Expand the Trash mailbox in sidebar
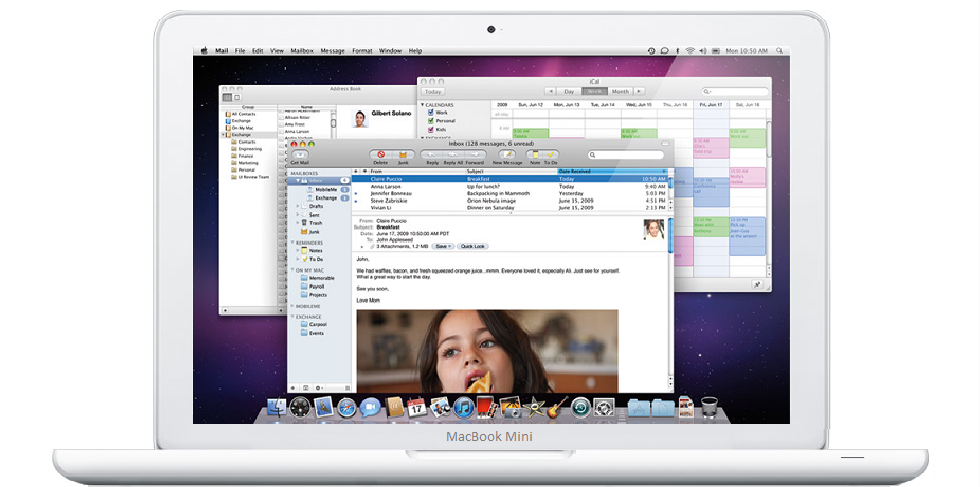The width and height of the screenshot is (980, 487). [298, 223]
